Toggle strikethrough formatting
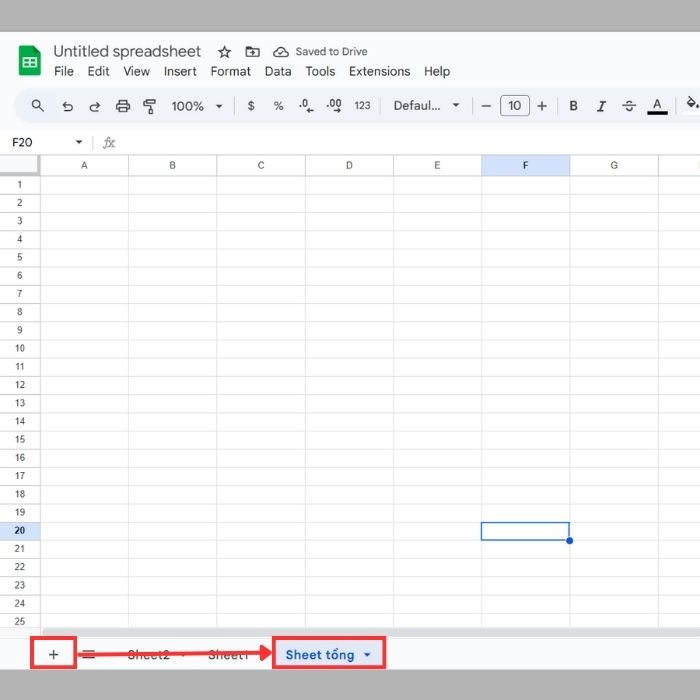This screenshot has height=700, width=700. pyautogui.click(x=629, y=106)
